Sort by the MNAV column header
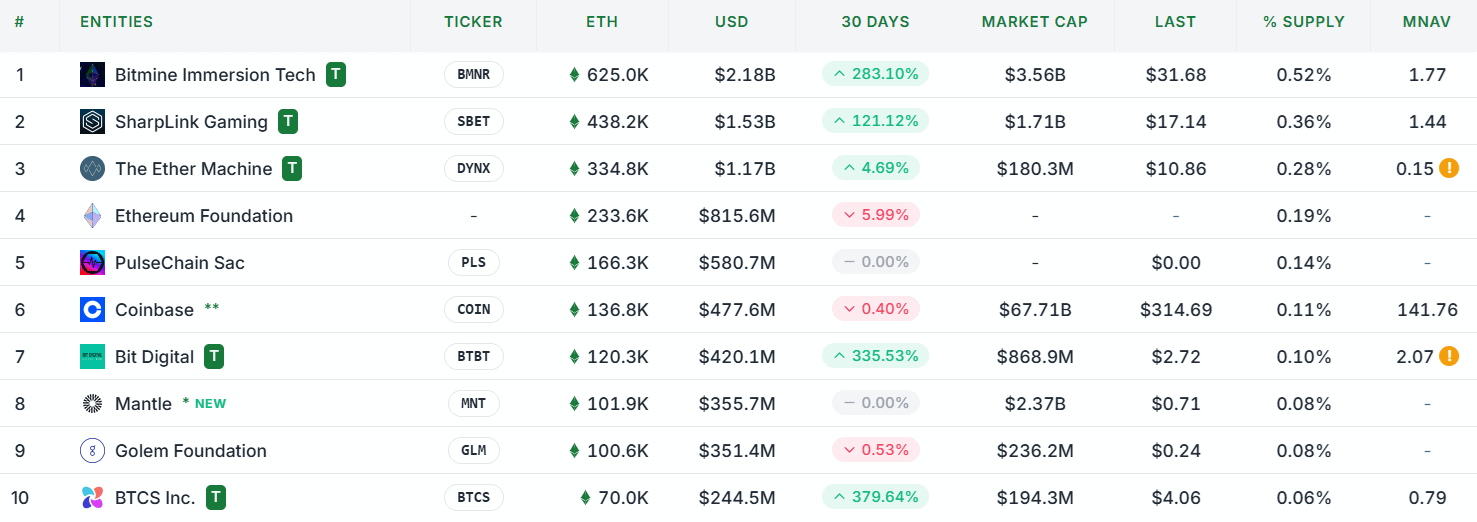 click(x=1426, y=22)
